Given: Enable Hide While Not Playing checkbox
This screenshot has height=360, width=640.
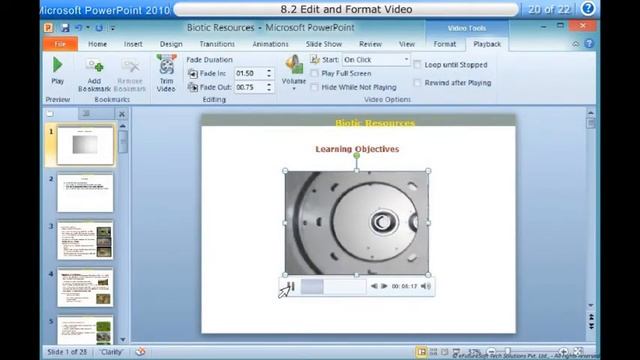Looking at the screenshot, I should pyautogui.click(x=314, y=87).
